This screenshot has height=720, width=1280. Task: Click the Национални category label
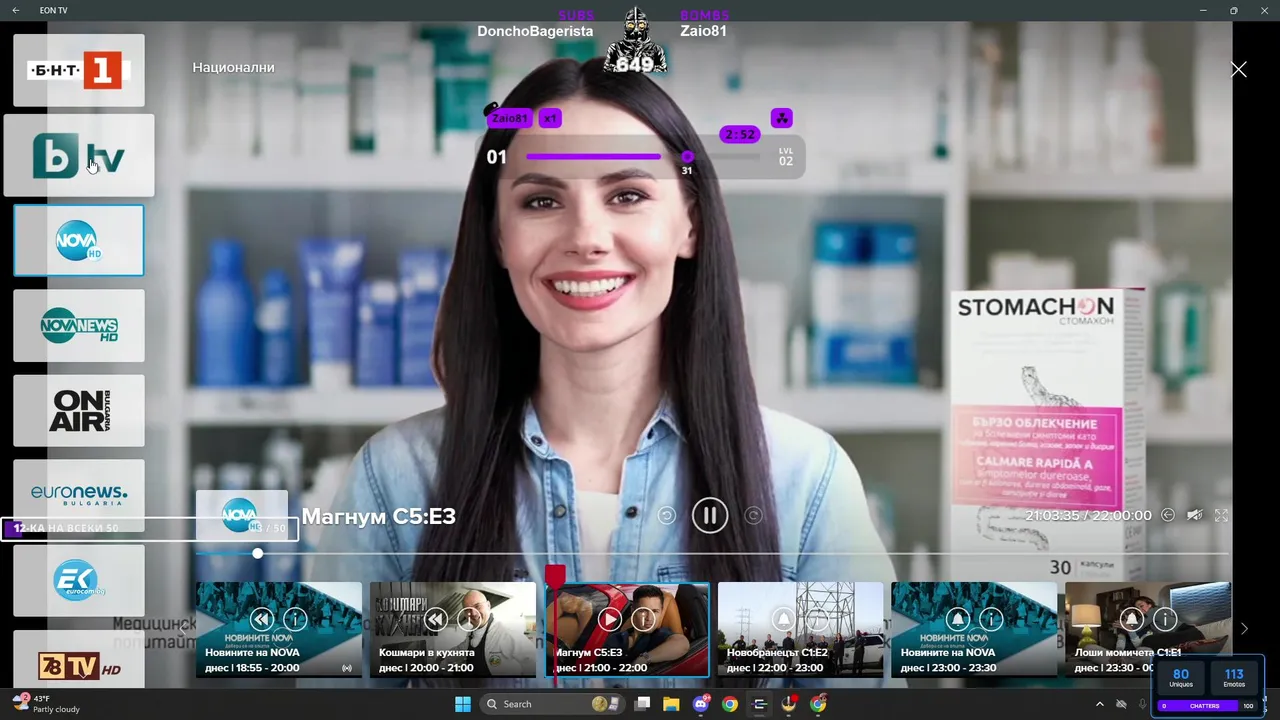(x=233, y=67)
